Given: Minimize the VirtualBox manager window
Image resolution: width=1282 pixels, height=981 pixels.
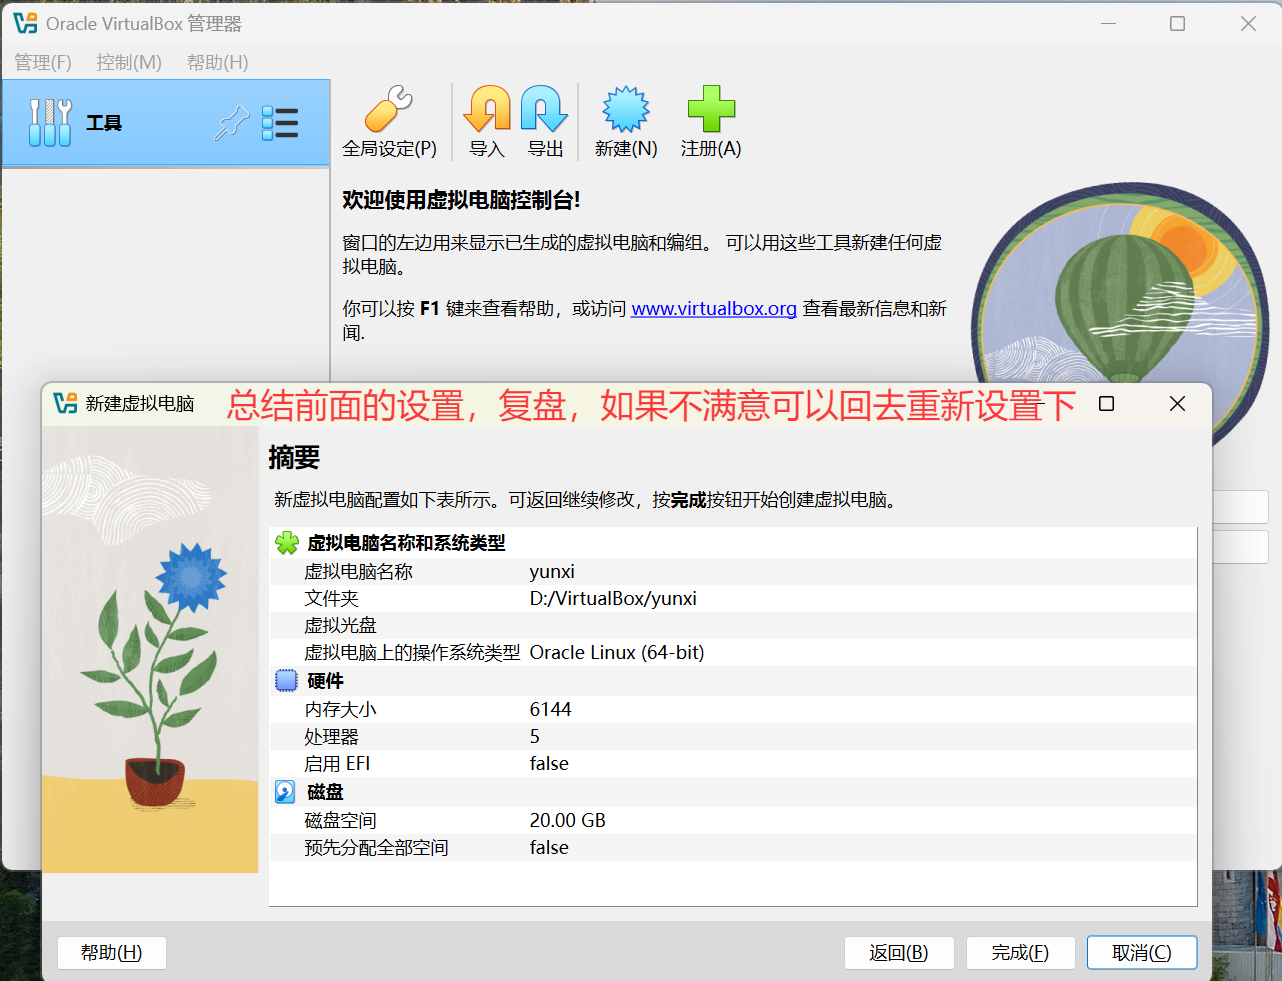Looking at the screenshot, I should (1108, 23).
